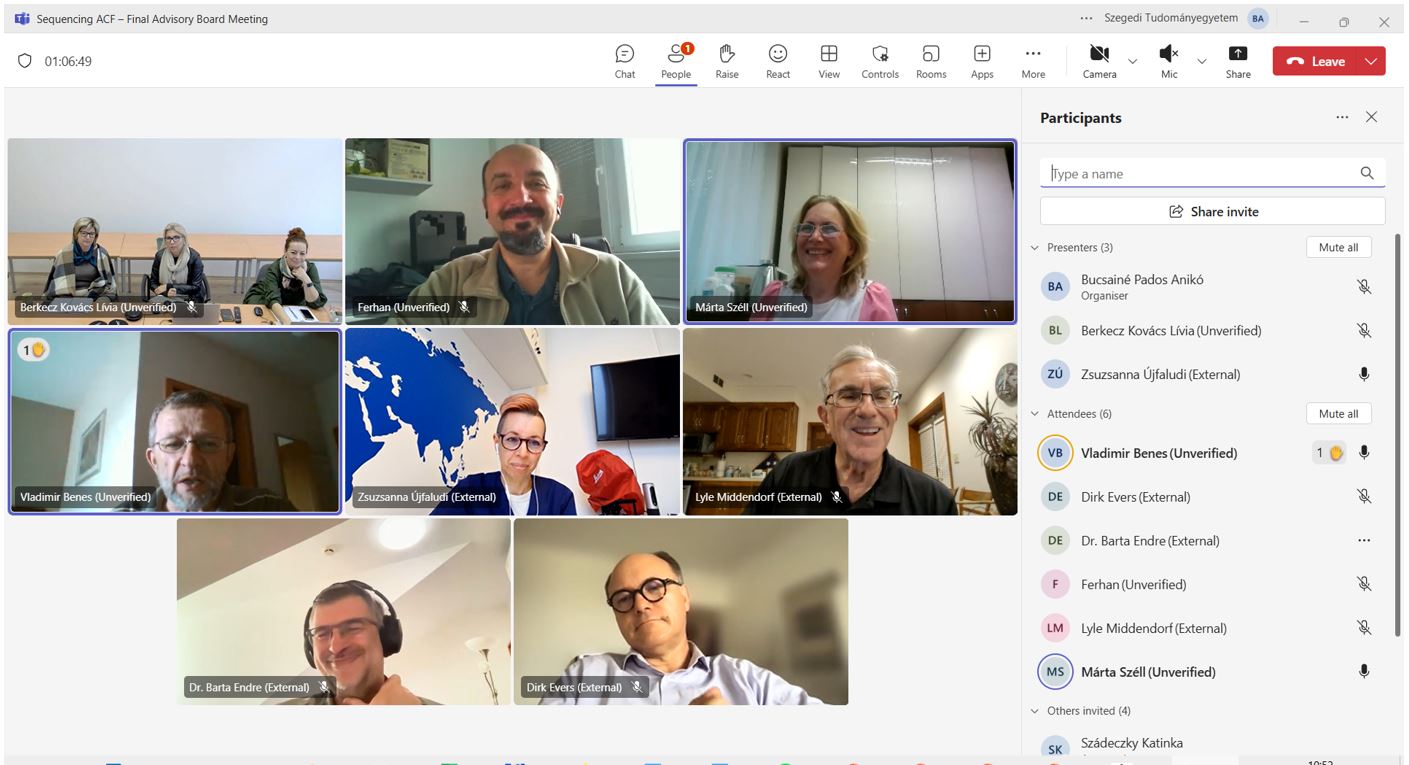Open breakout Rooms
Screen dimensions: 1409x765
point(931,61)
